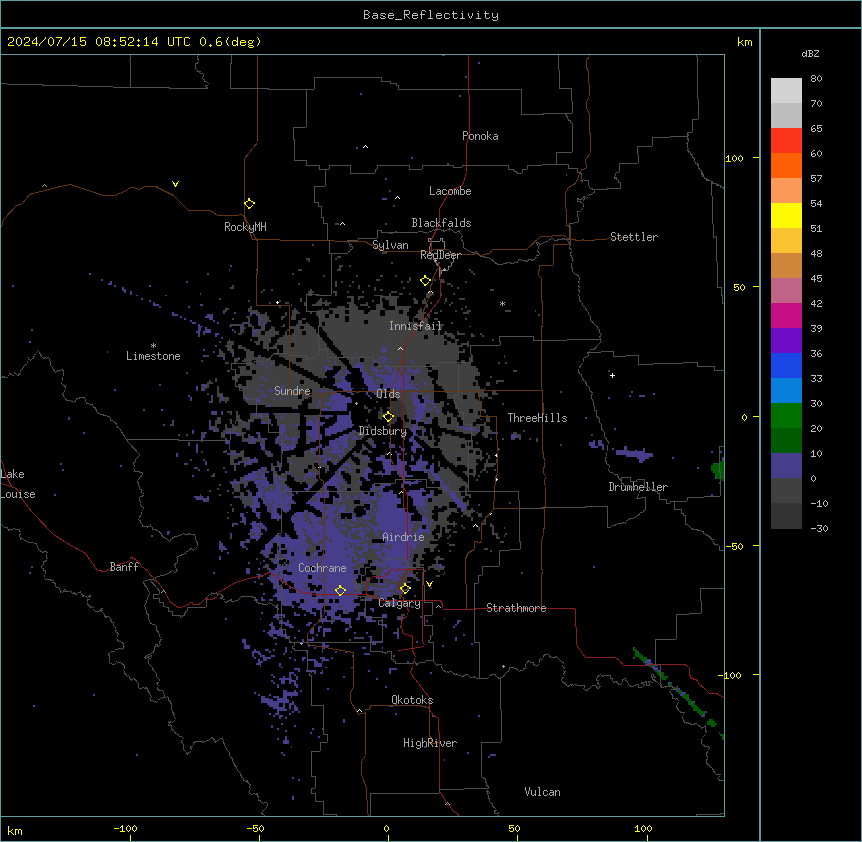The height and width of the screenshot is (842, 862).
Task: Select the yellow diamond marker below Cochrane
Action: click(x=340, y=590)
